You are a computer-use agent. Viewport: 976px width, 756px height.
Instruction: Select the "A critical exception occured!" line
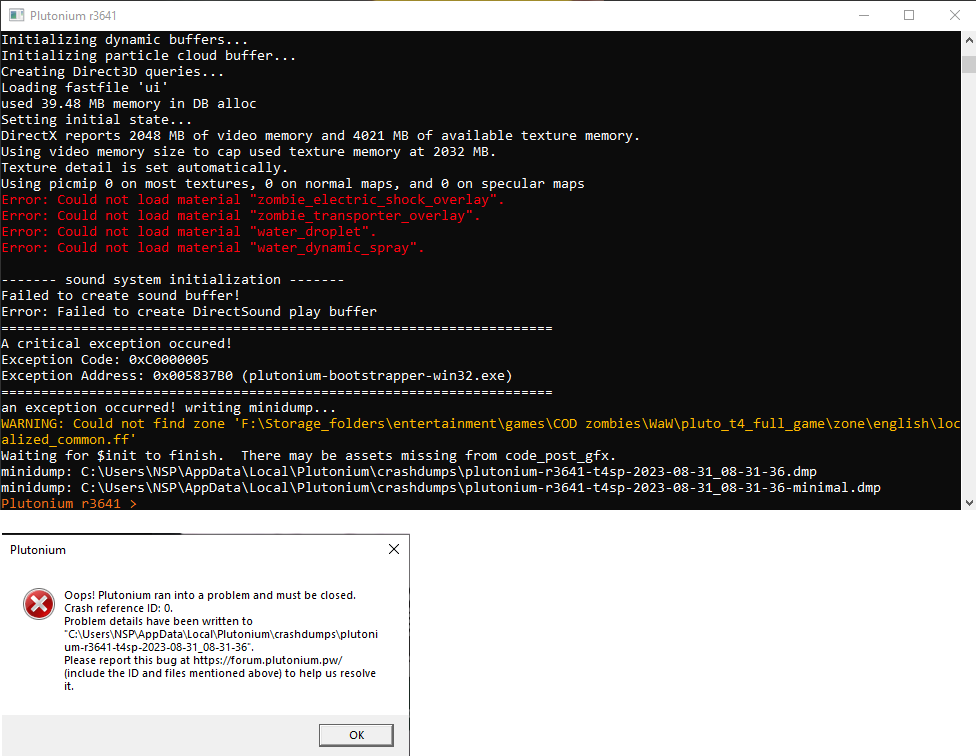116,344
